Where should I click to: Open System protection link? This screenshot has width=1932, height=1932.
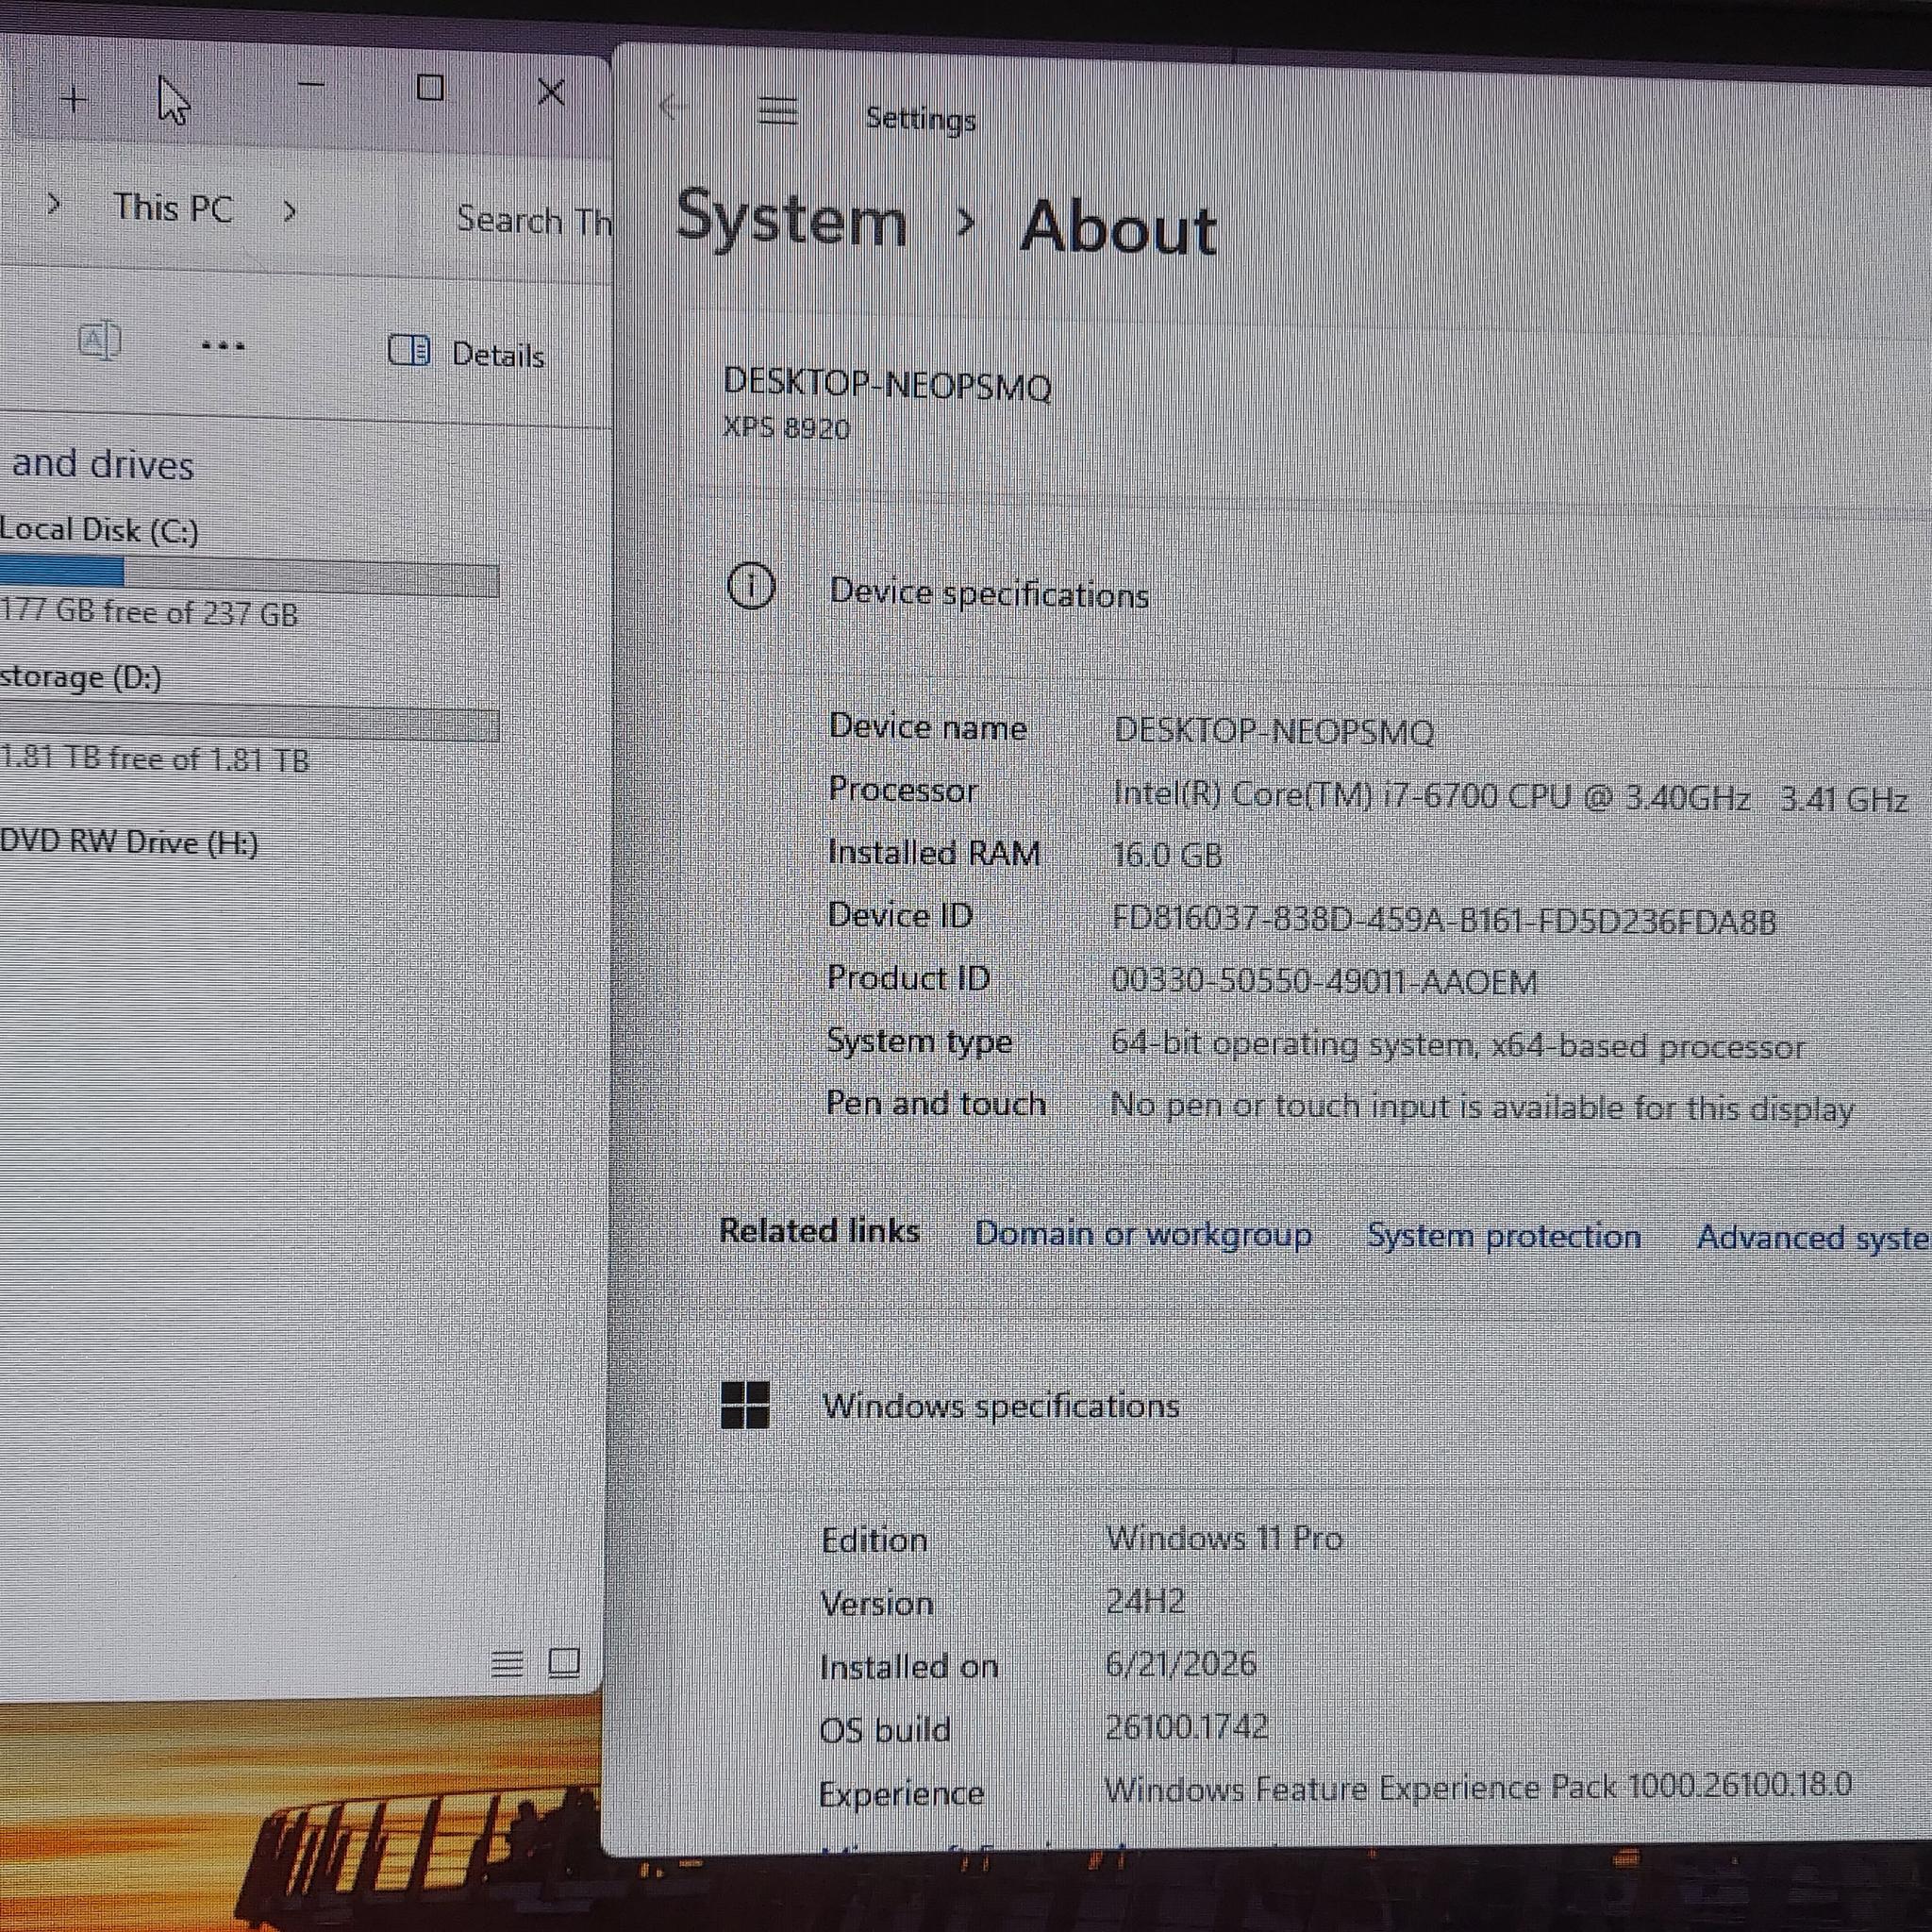click(x=1504, y=1236)
